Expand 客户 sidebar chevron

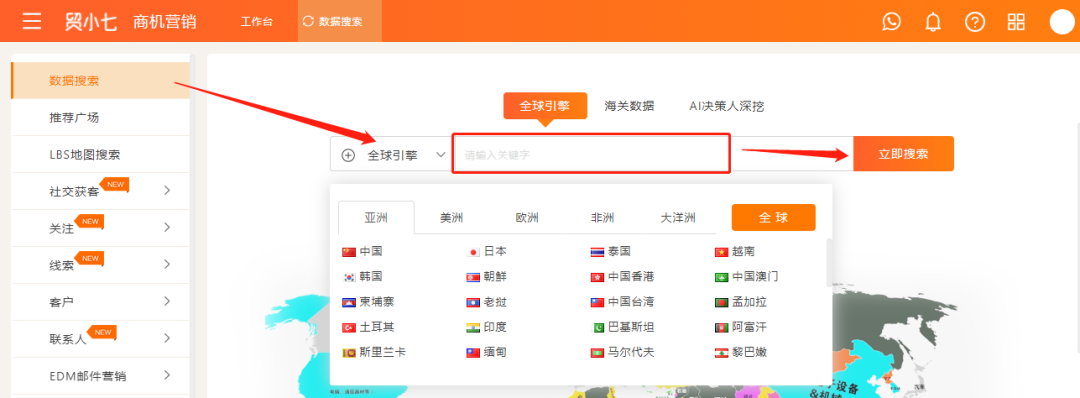click(167, 301)
